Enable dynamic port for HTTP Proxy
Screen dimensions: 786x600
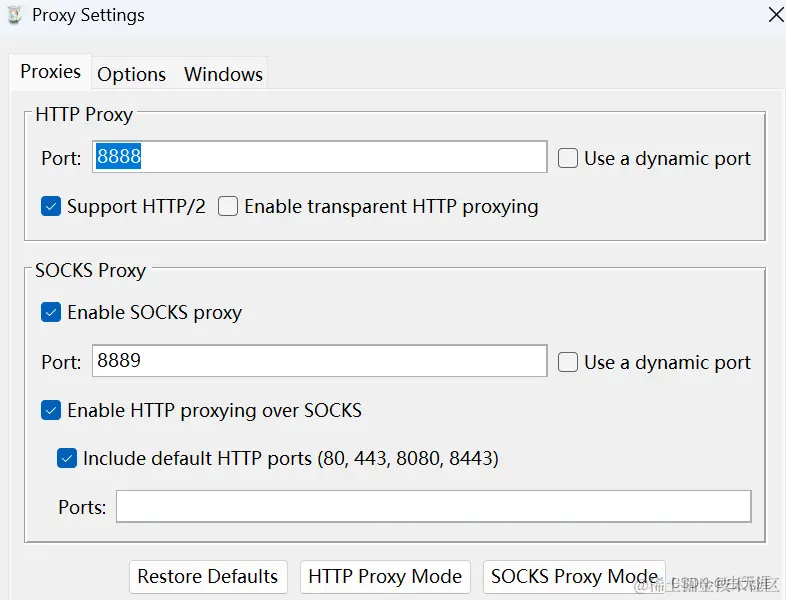[567, 158]
